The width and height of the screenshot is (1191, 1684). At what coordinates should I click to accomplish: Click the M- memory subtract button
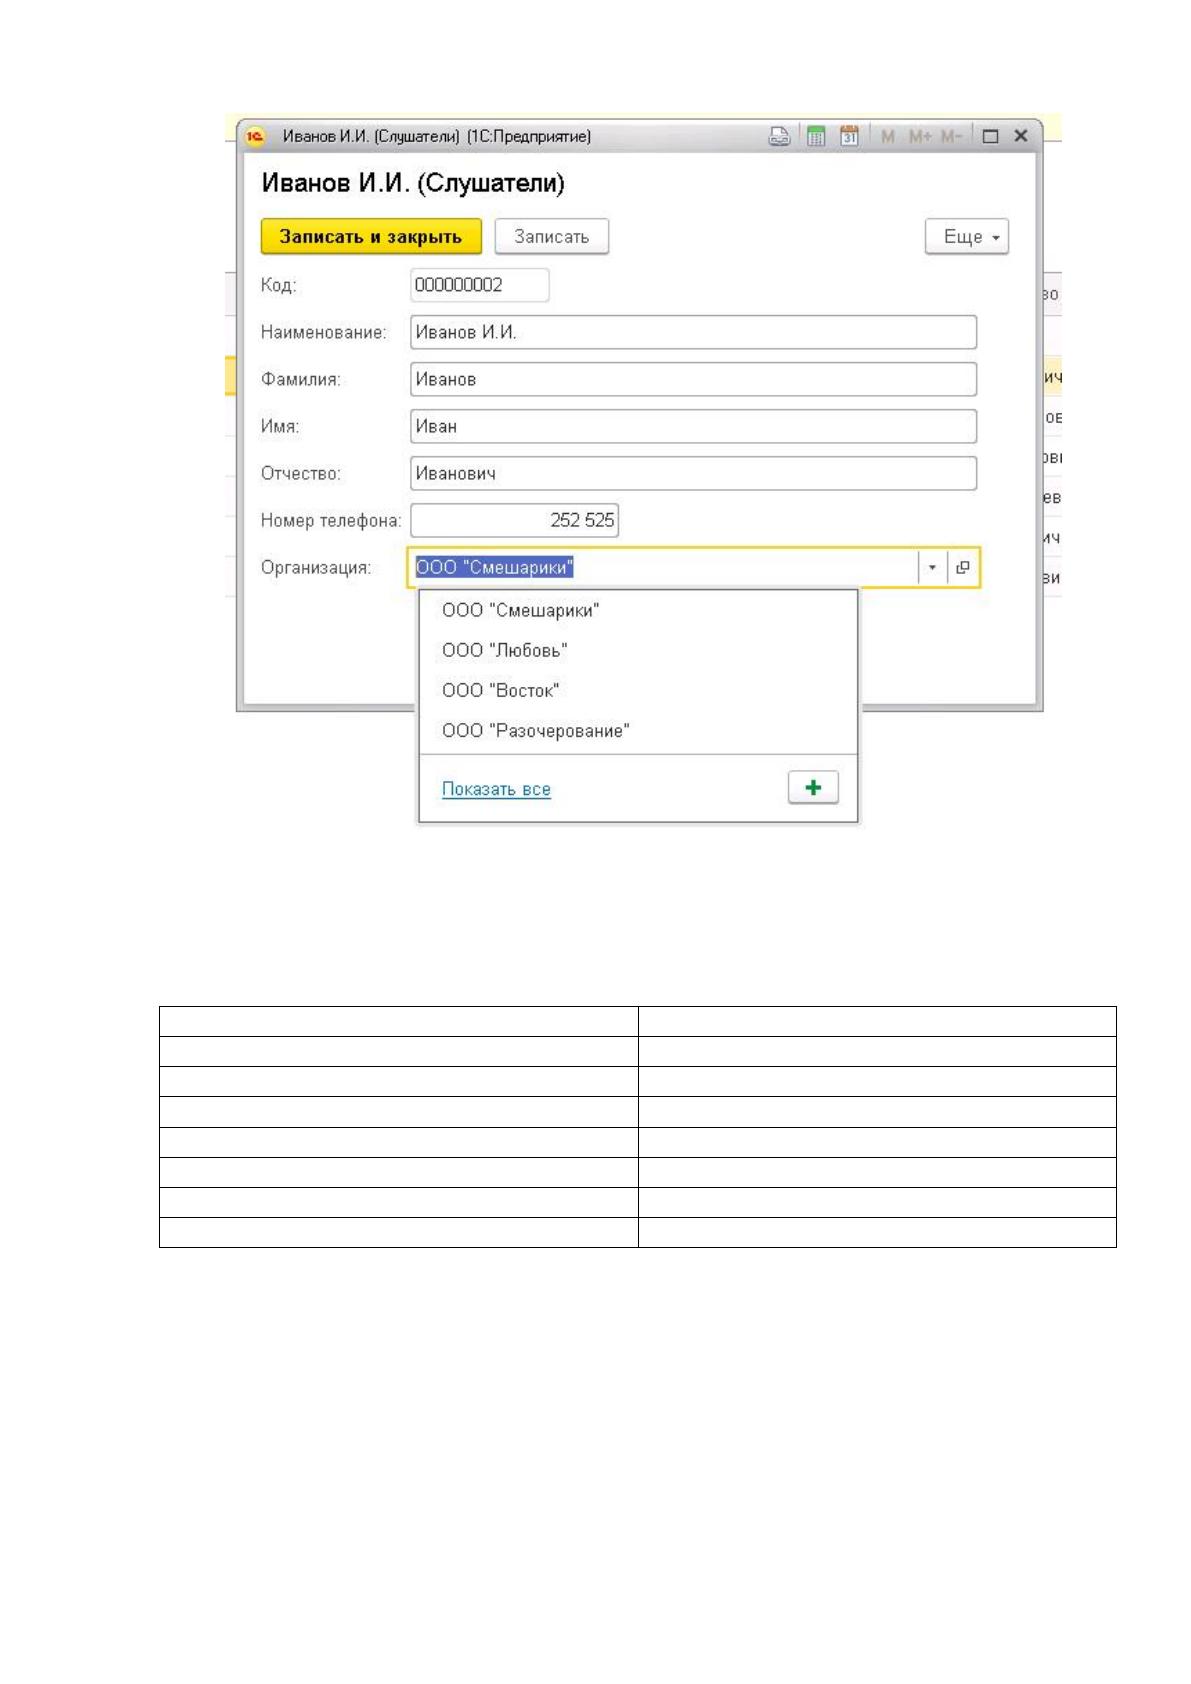point(951,136)
